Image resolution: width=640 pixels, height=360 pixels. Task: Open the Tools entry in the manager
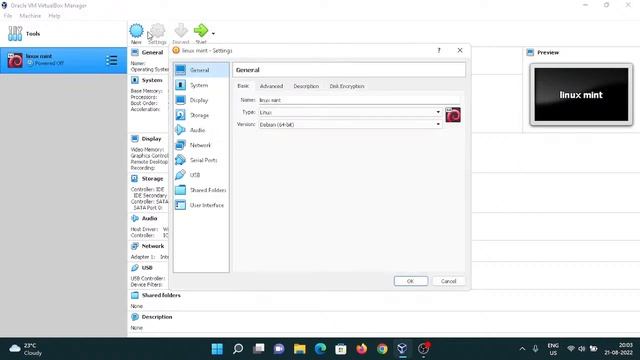coord(63,33)
